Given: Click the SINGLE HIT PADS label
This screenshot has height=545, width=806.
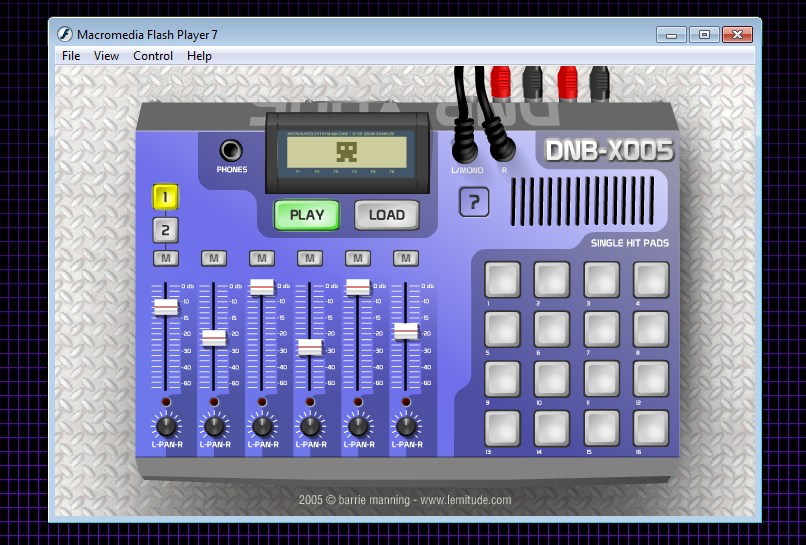Looking at the screenshot, I should pos(630,243).
